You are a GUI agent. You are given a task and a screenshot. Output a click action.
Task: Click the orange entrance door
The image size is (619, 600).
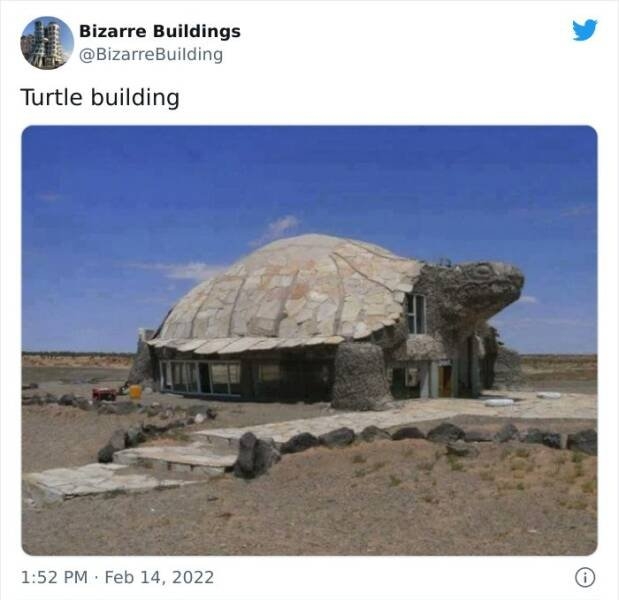[445, 381]
